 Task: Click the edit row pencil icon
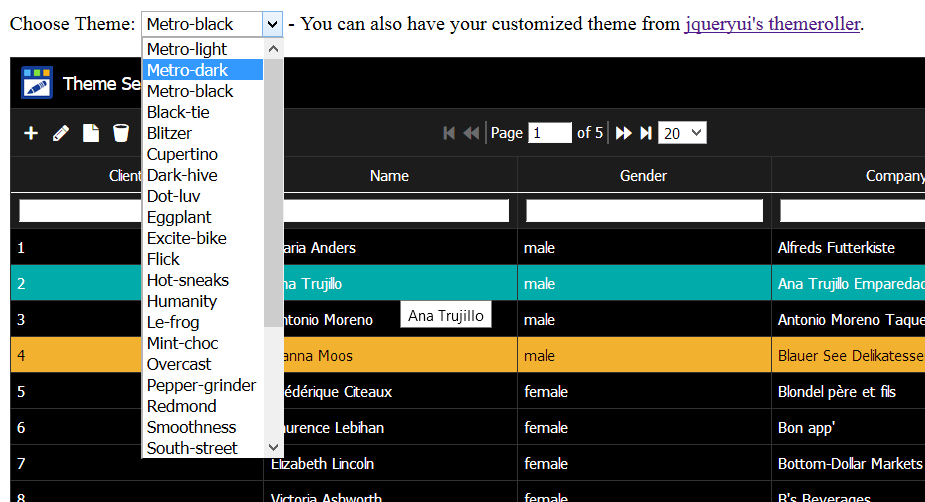coord(61,133)
